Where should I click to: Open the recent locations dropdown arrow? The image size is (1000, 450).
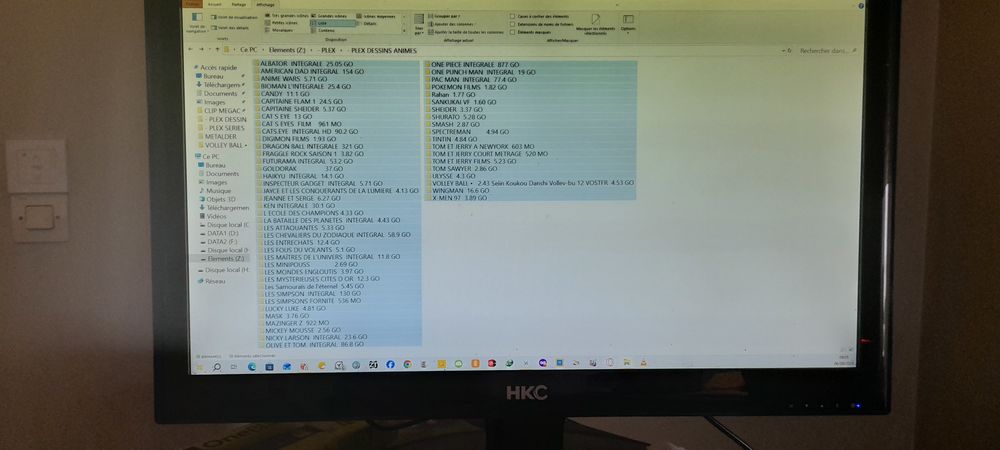pos(209,50)
